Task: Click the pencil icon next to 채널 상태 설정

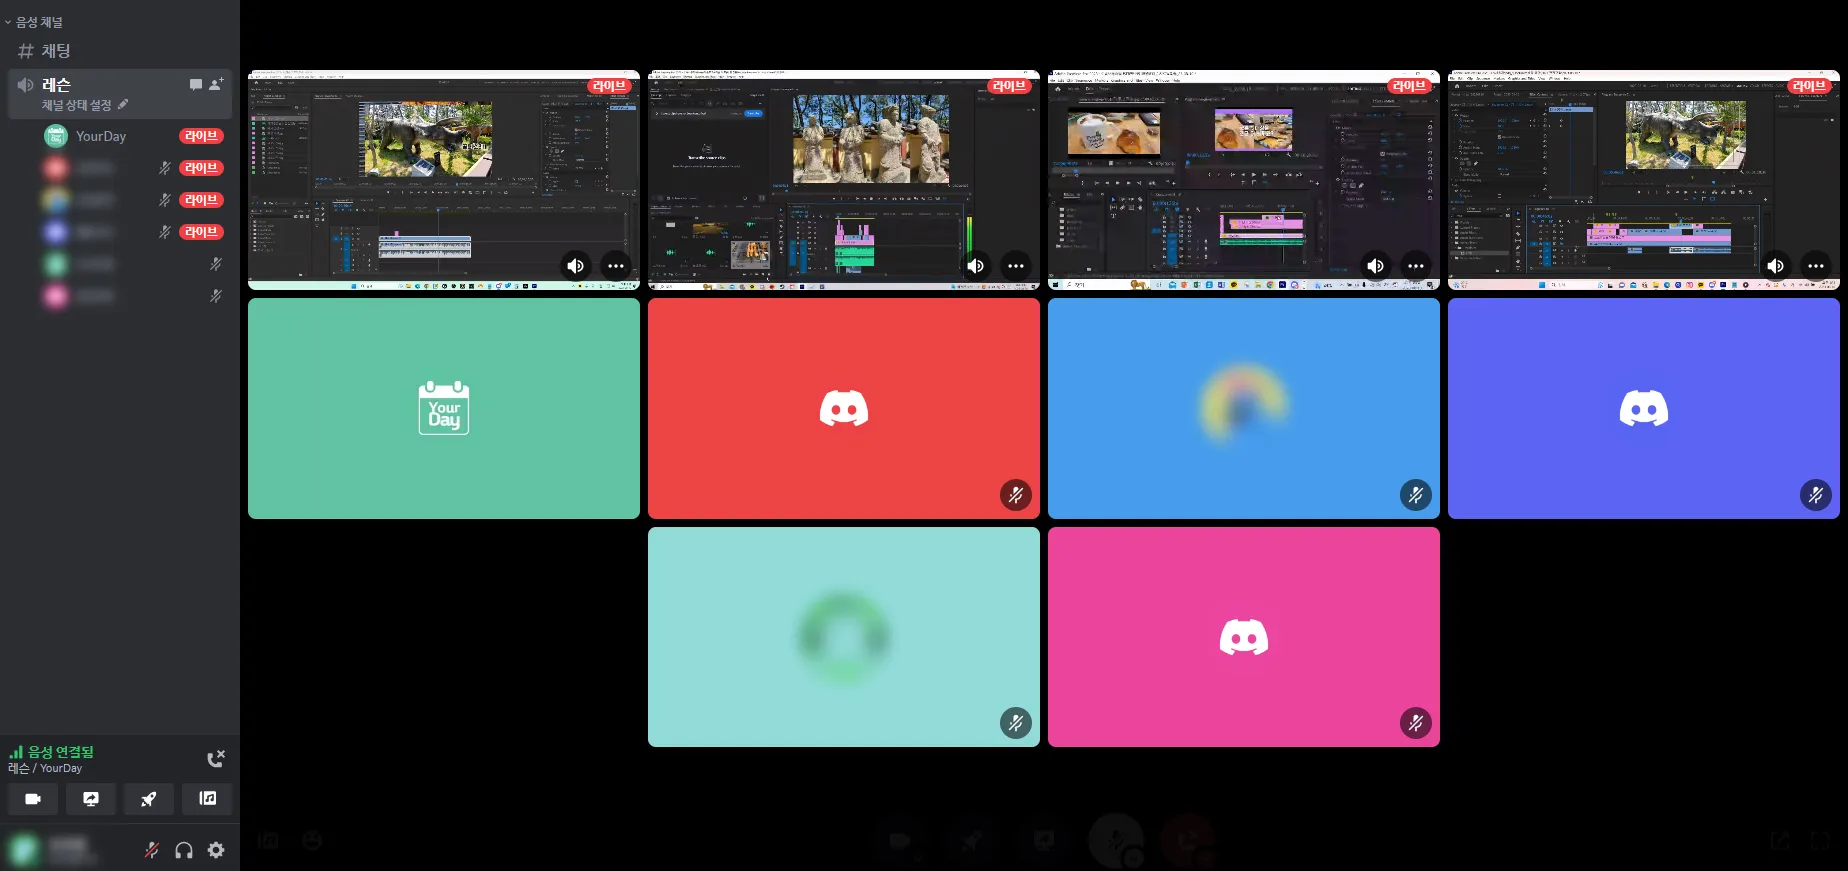Action: point(123,104)
